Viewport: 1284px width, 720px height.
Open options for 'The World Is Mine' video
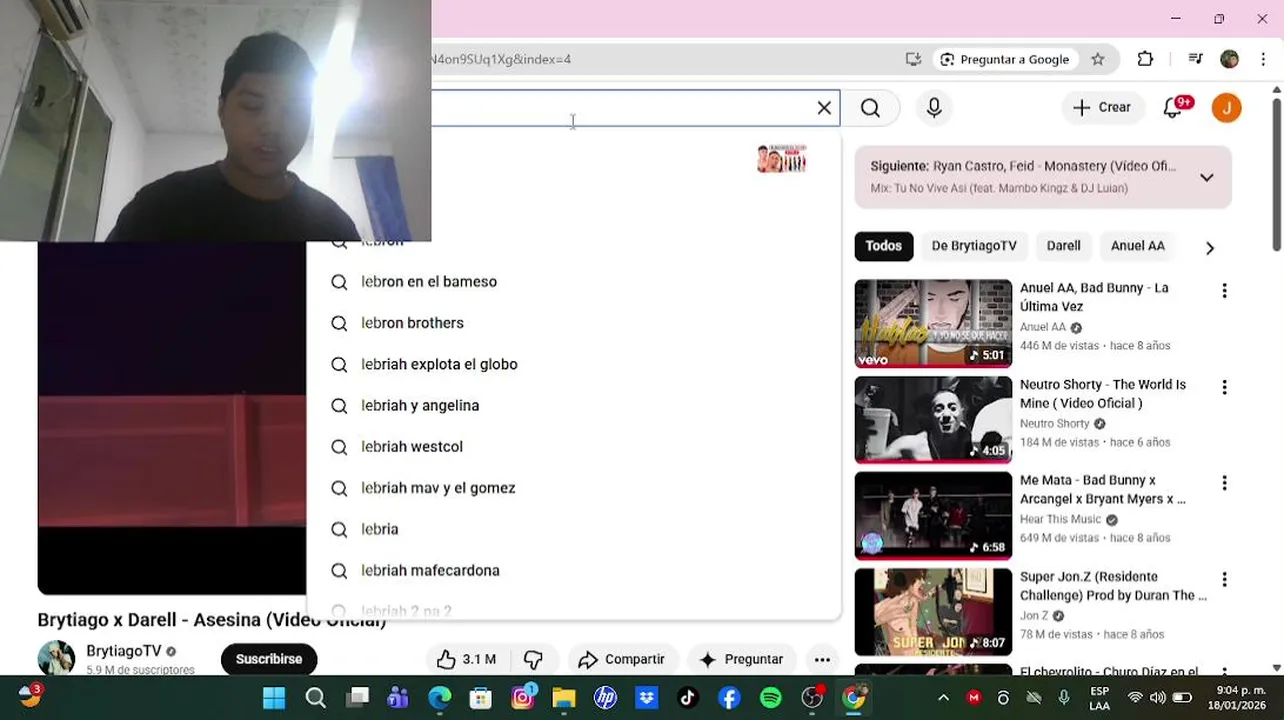(x=1224, y=387)
